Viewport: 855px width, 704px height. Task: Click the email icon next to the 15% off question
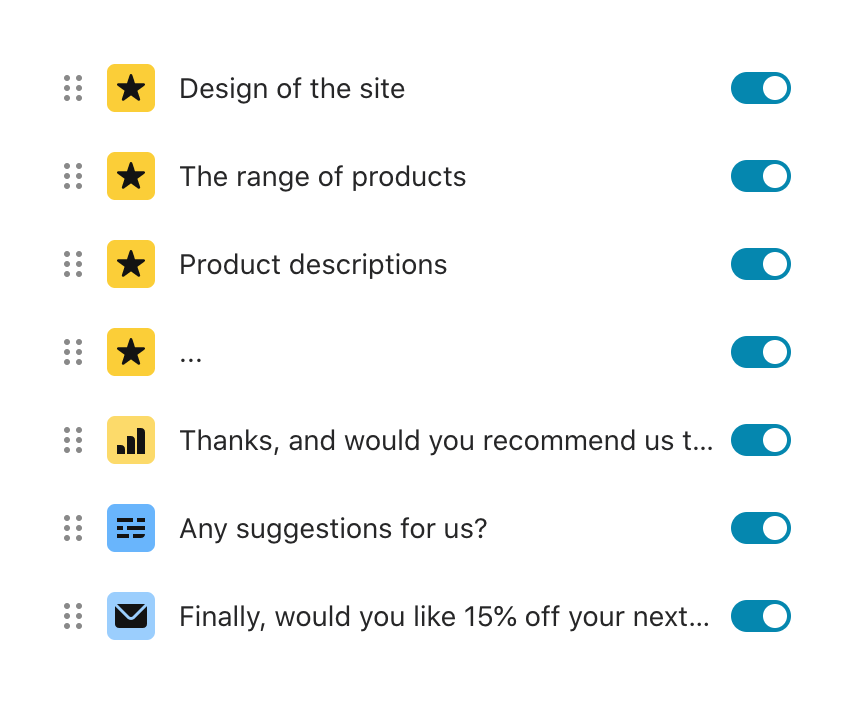click(x=131, y=616)
